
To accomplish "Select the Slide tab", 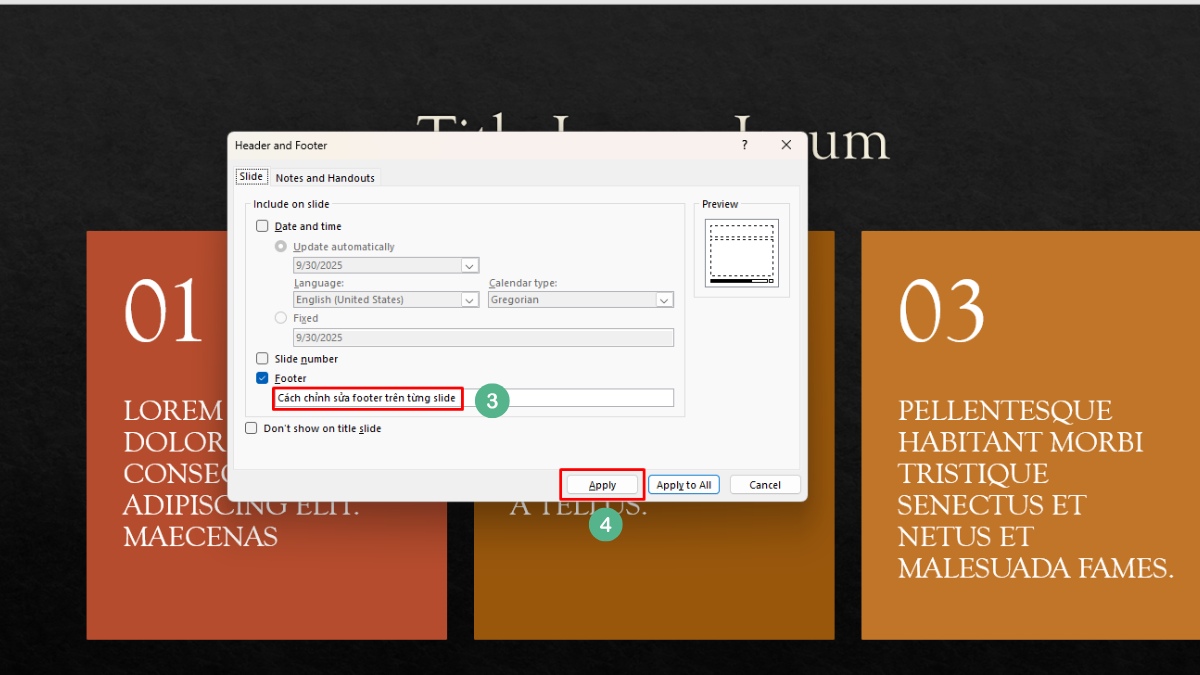I will click(251, 176).
